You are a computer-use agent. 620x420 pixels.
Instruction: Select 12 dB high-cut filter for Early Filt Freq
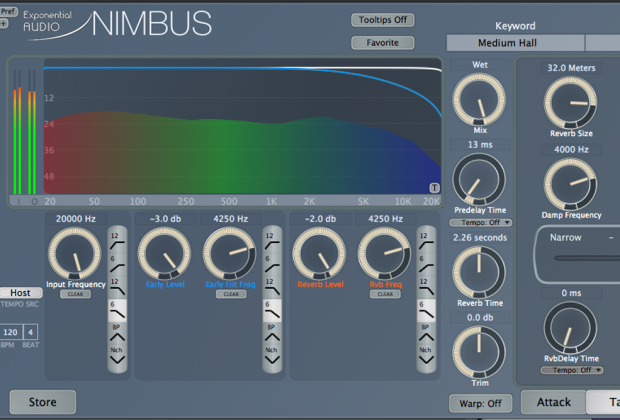[x=272, y=287]
